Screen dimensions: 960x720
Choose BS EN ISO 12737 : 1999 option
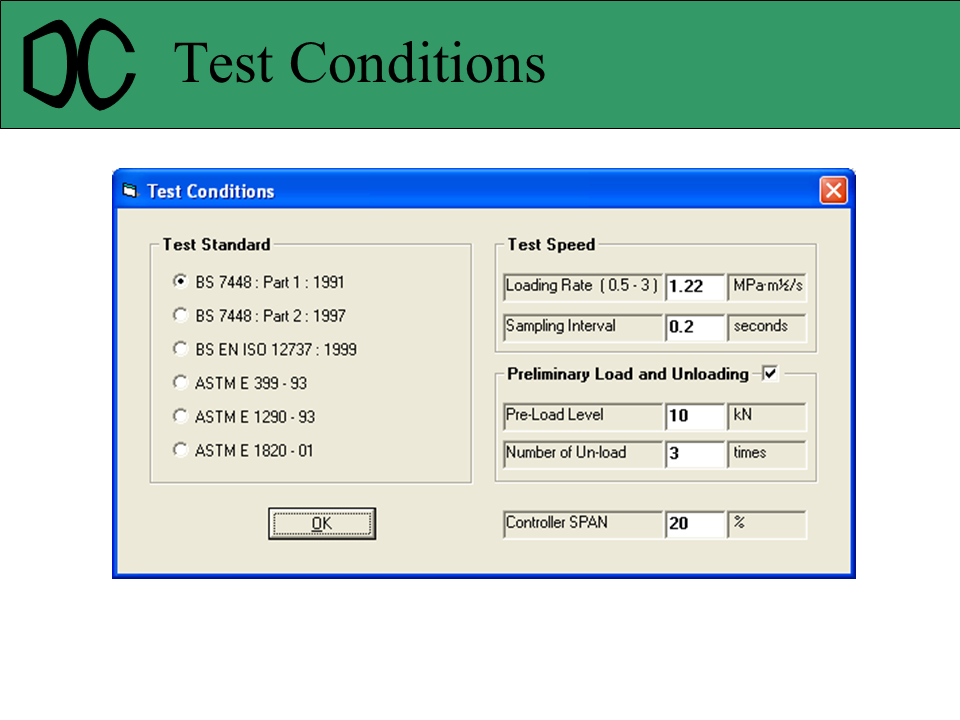point(180,349)
